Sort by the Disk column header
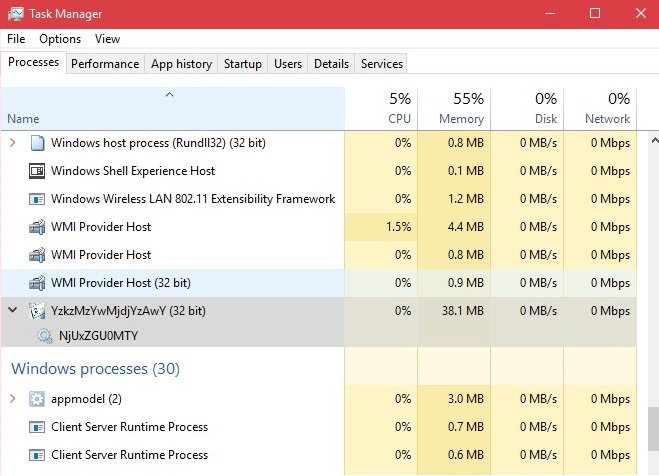This screenshot has width=659, height=476. pyautogui.click(x=527, y=108)
